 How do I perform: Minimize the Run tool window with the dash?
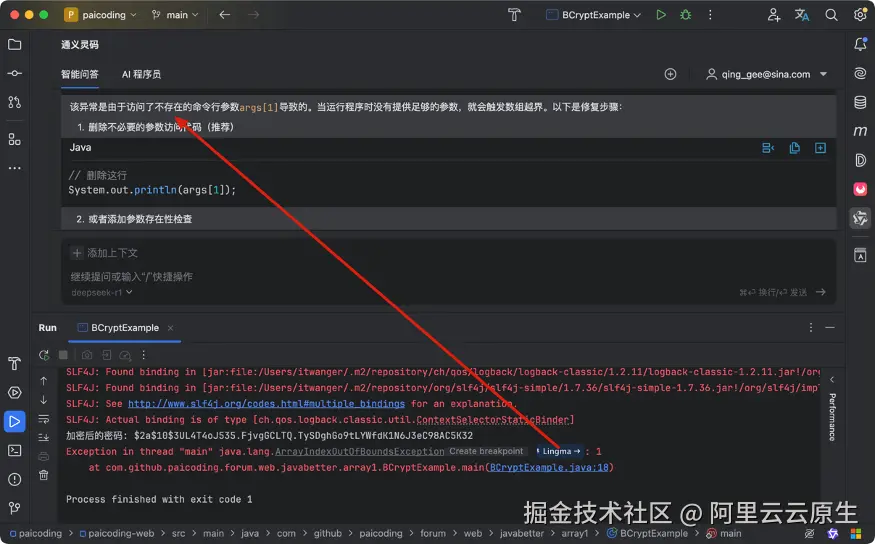(x=830, y=328)
